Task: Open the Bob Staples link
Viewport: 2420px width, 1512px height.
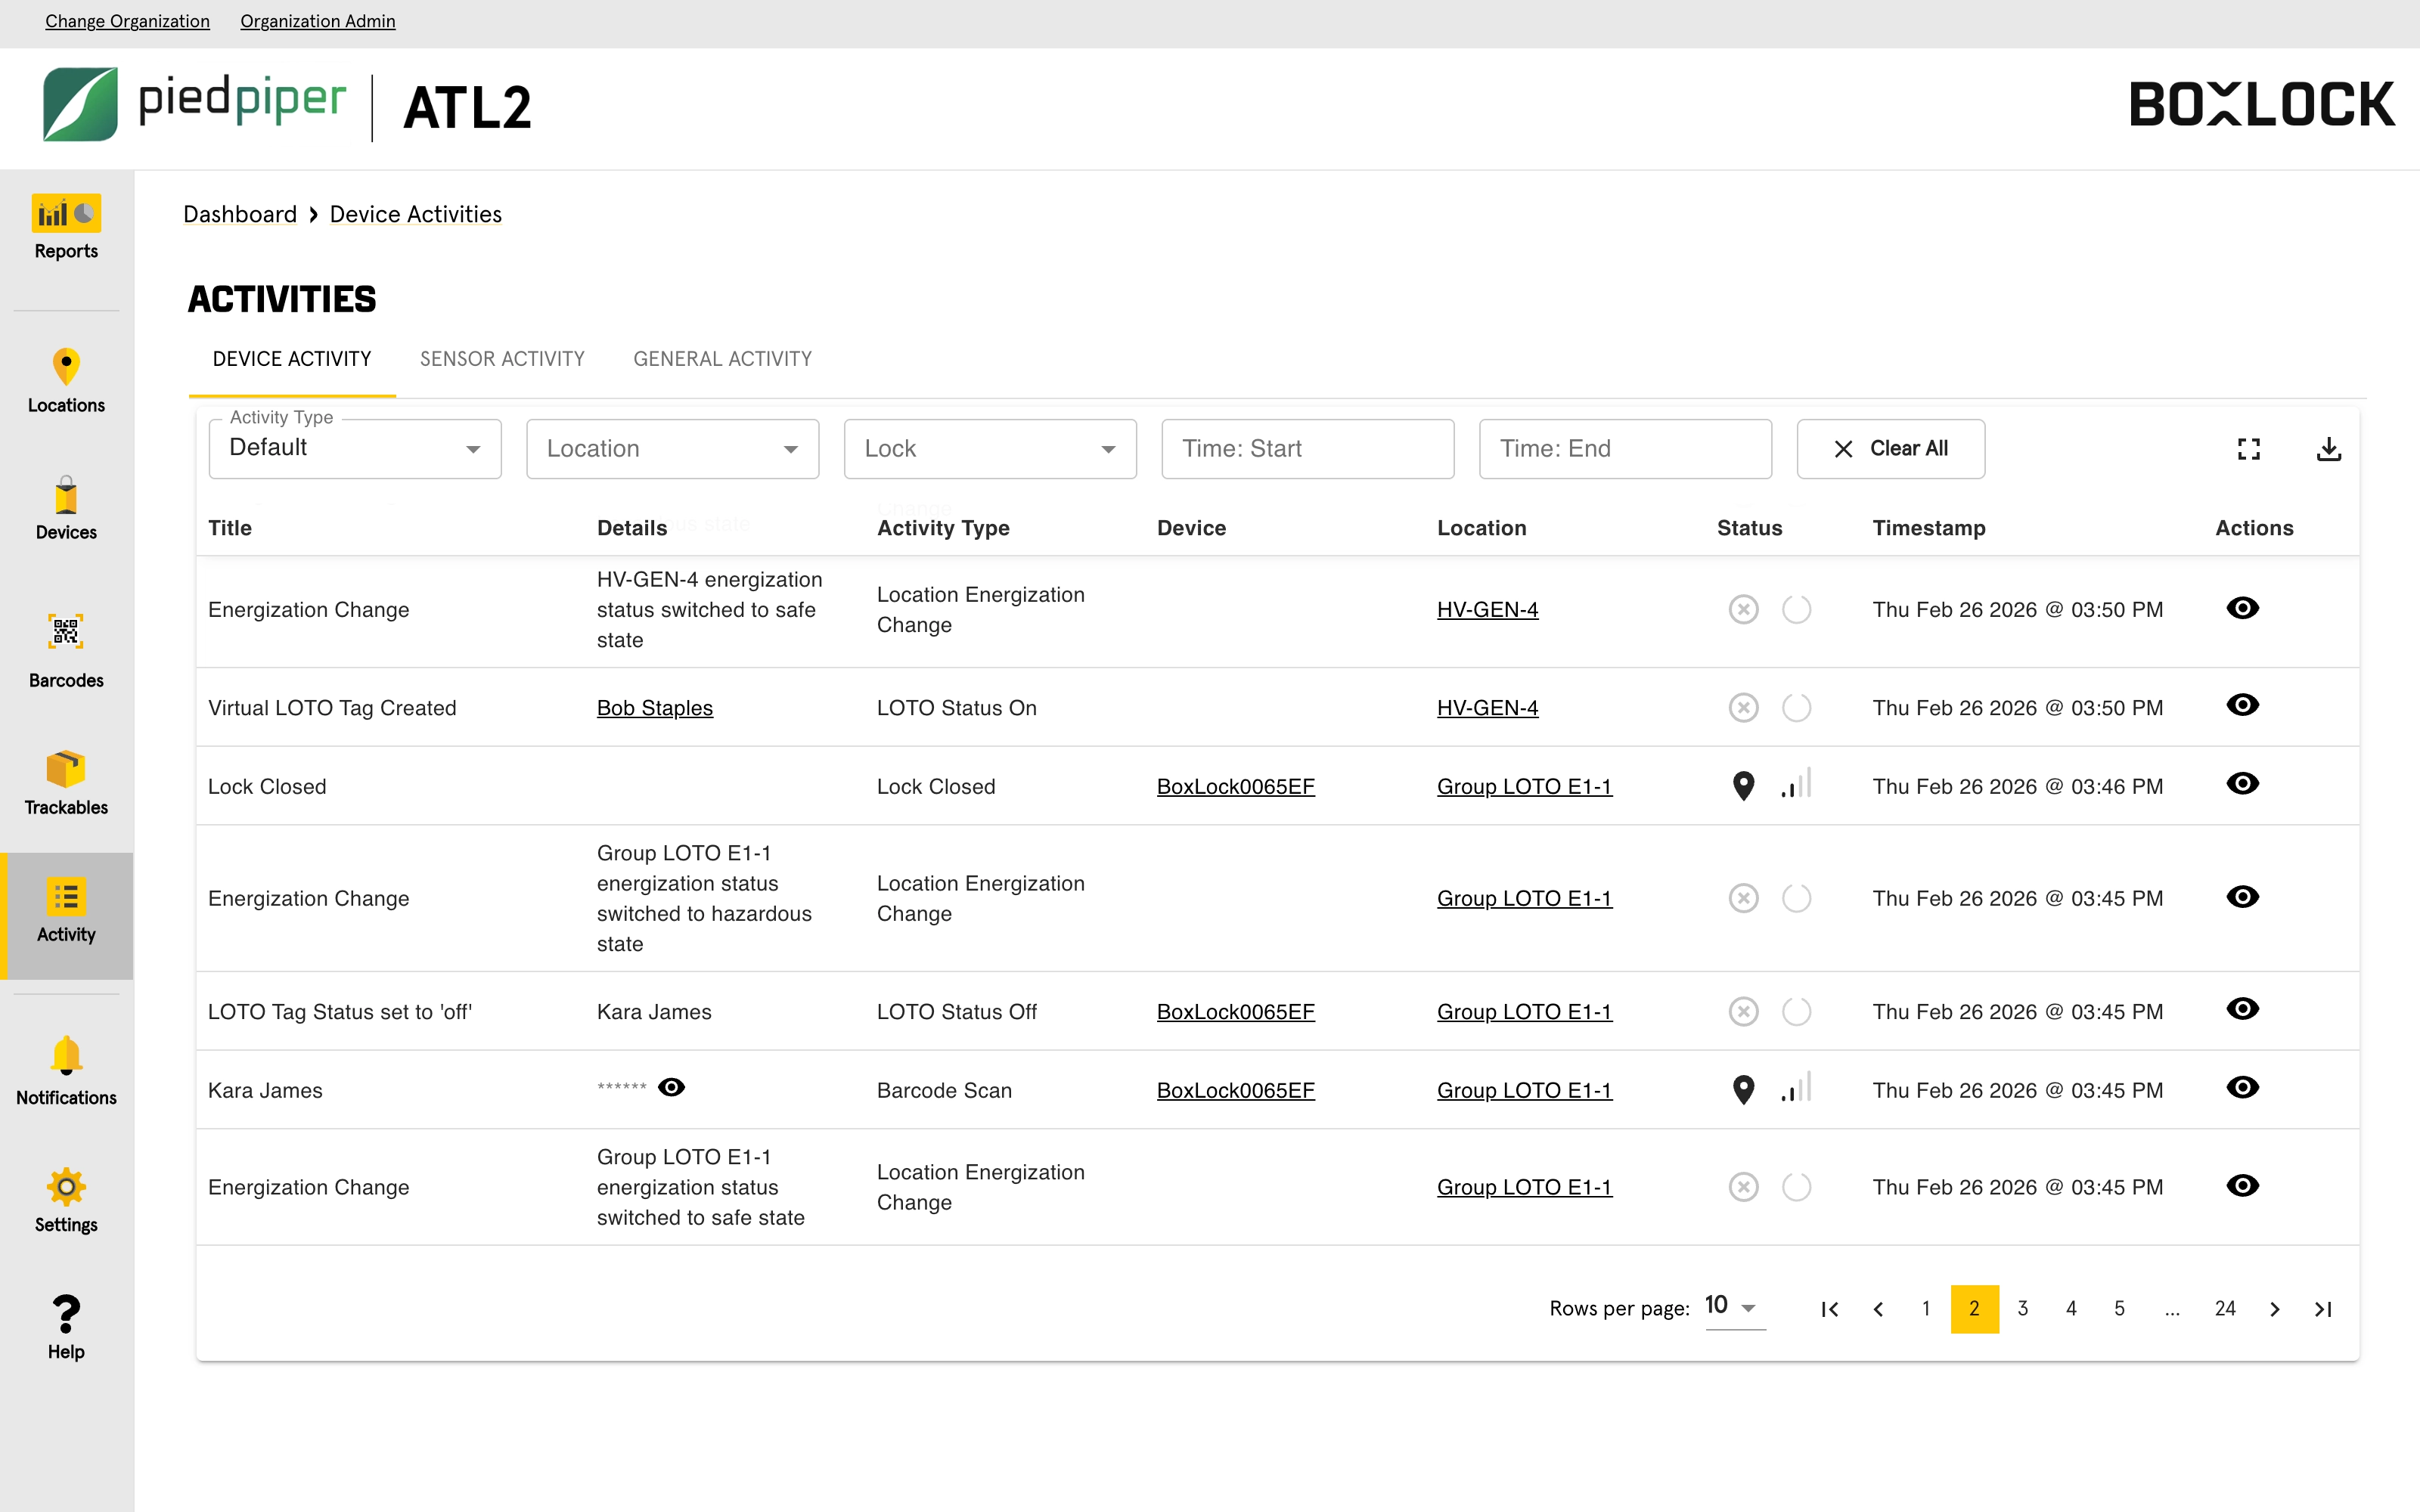Action: click(654, 708)
